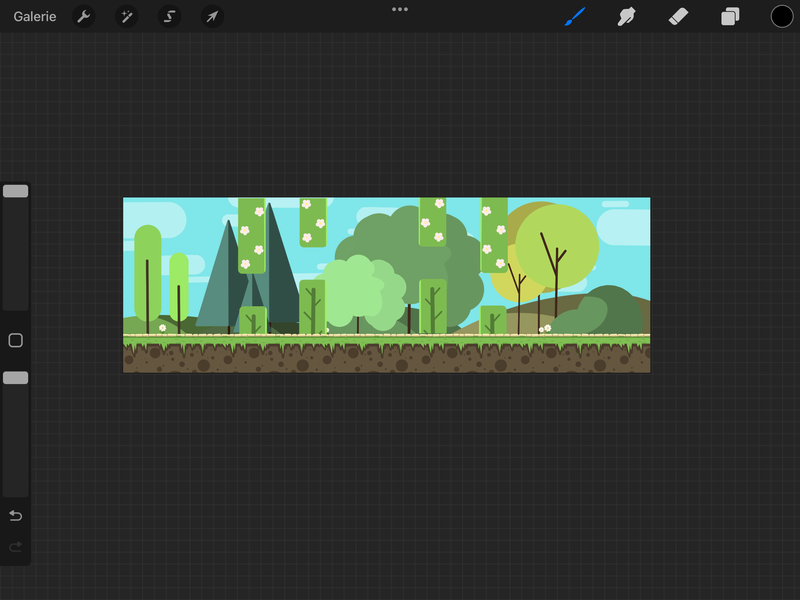Image resolution: width=800 pixels, height=600 pixels.
Task: Open the Galerie view
Action: click(x=35, y=17)
